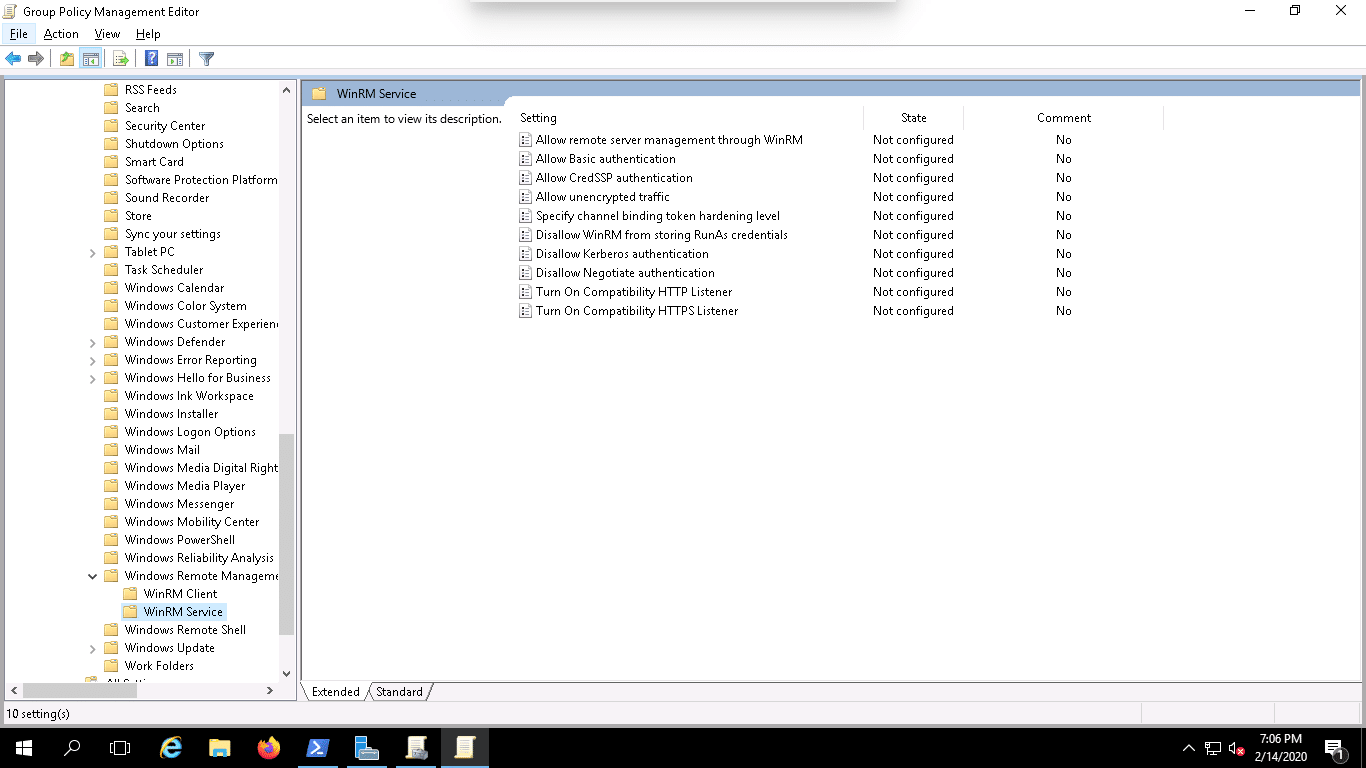Click the folder icon beside Windows PowerShell
1366x768 pixels.
coord(111,540)
